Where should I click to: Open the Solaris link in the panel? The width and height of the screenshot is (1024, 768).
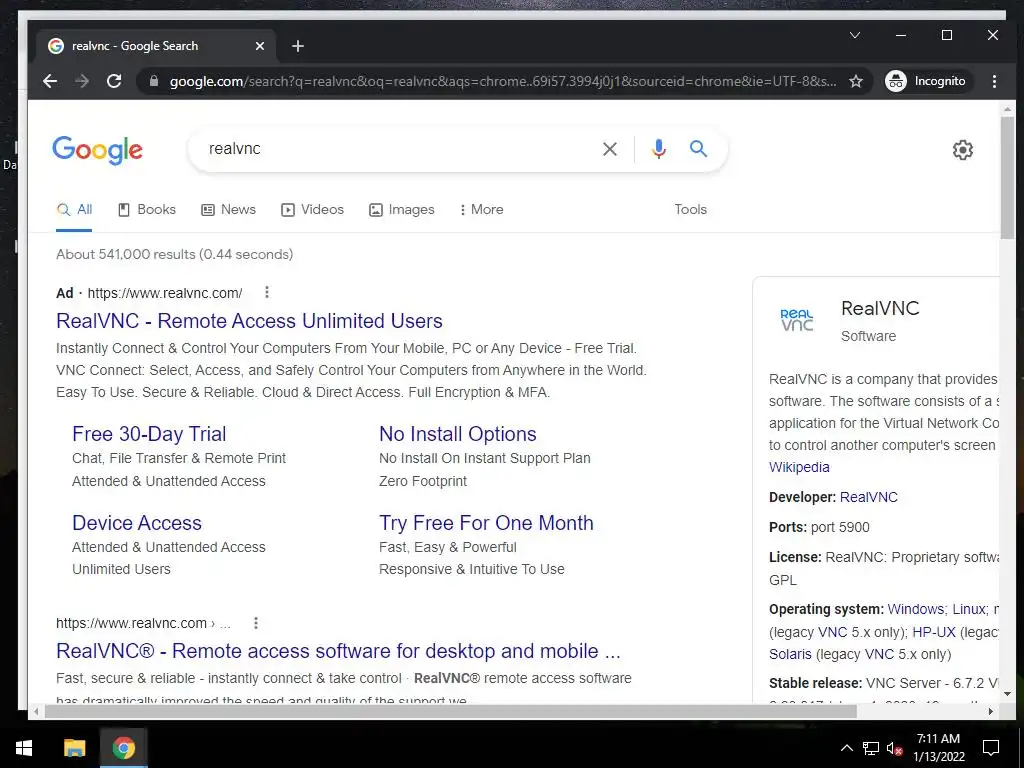[790, 654]
